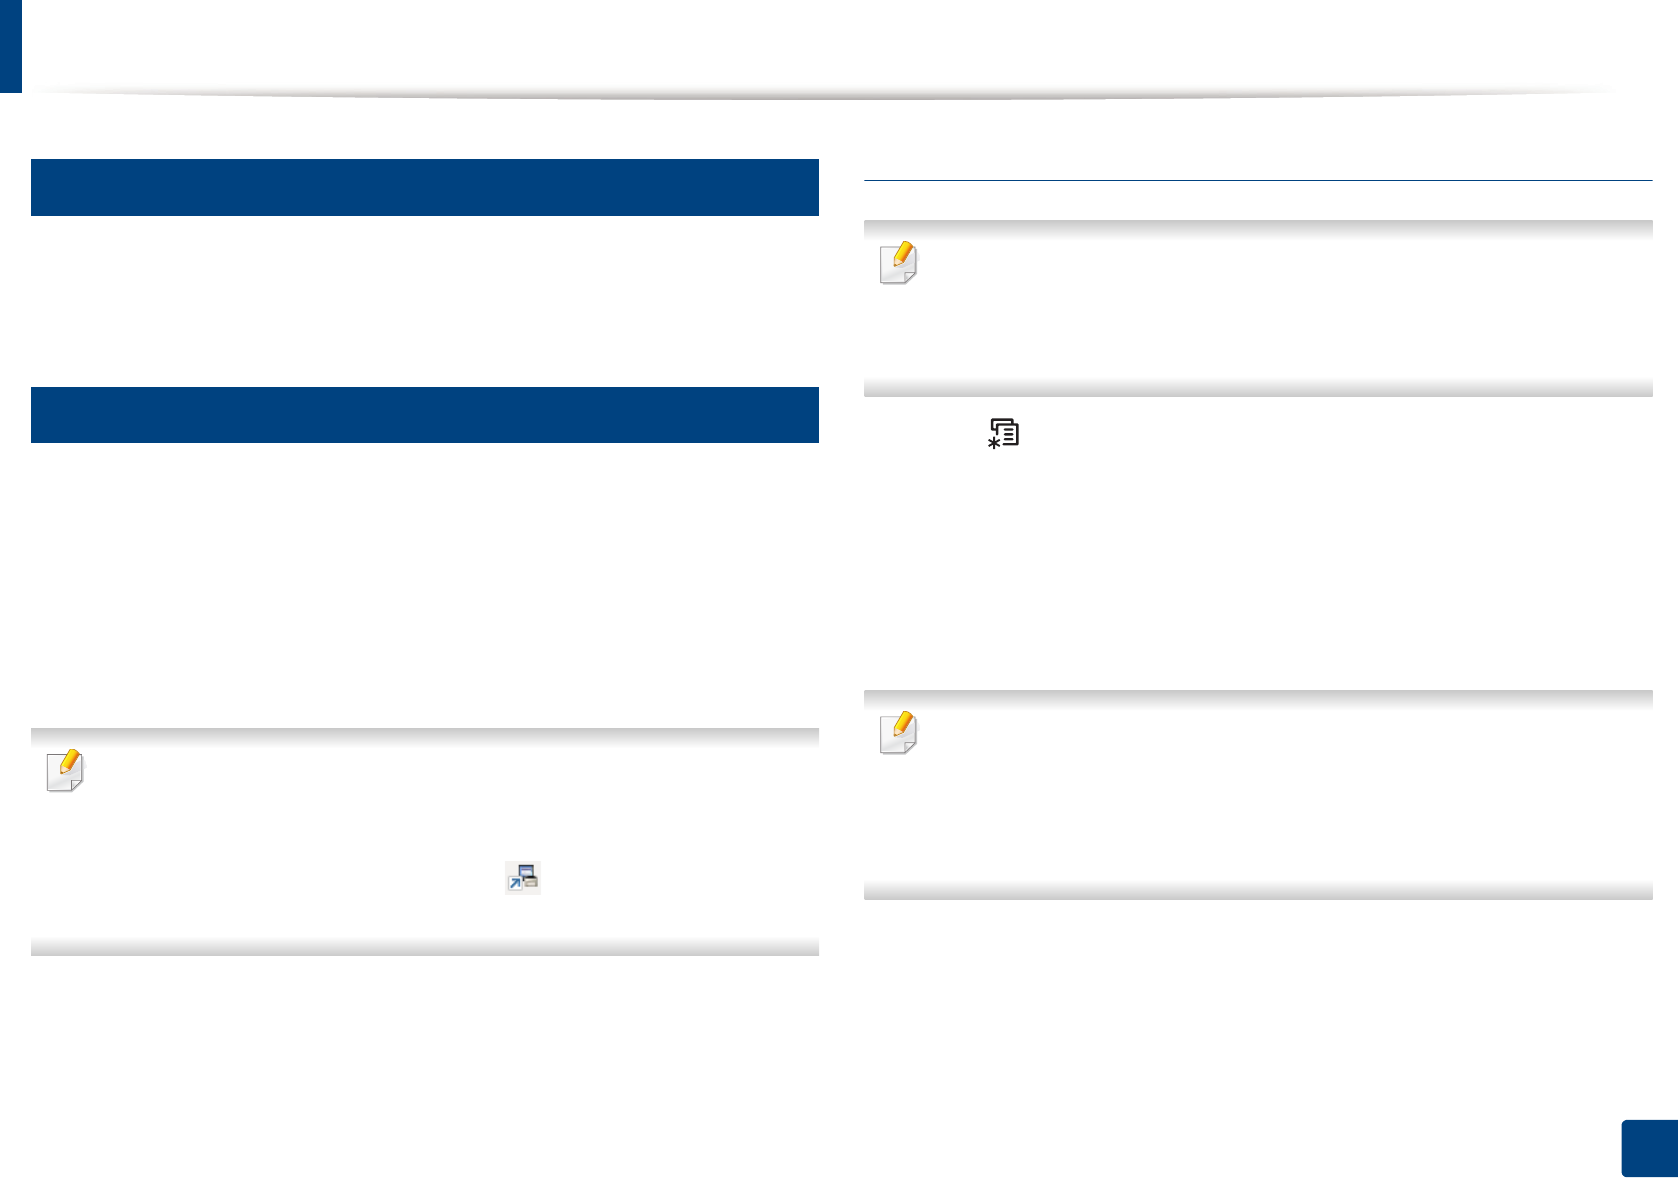Select the first dark blue section header bar

(425, 187)
